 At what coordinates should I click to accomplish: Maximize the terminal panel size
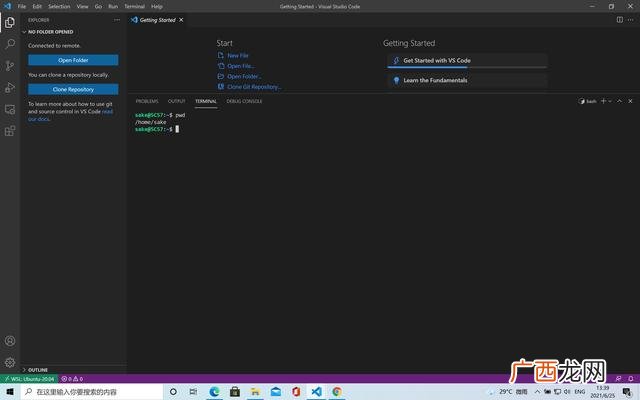pos(619,101)
